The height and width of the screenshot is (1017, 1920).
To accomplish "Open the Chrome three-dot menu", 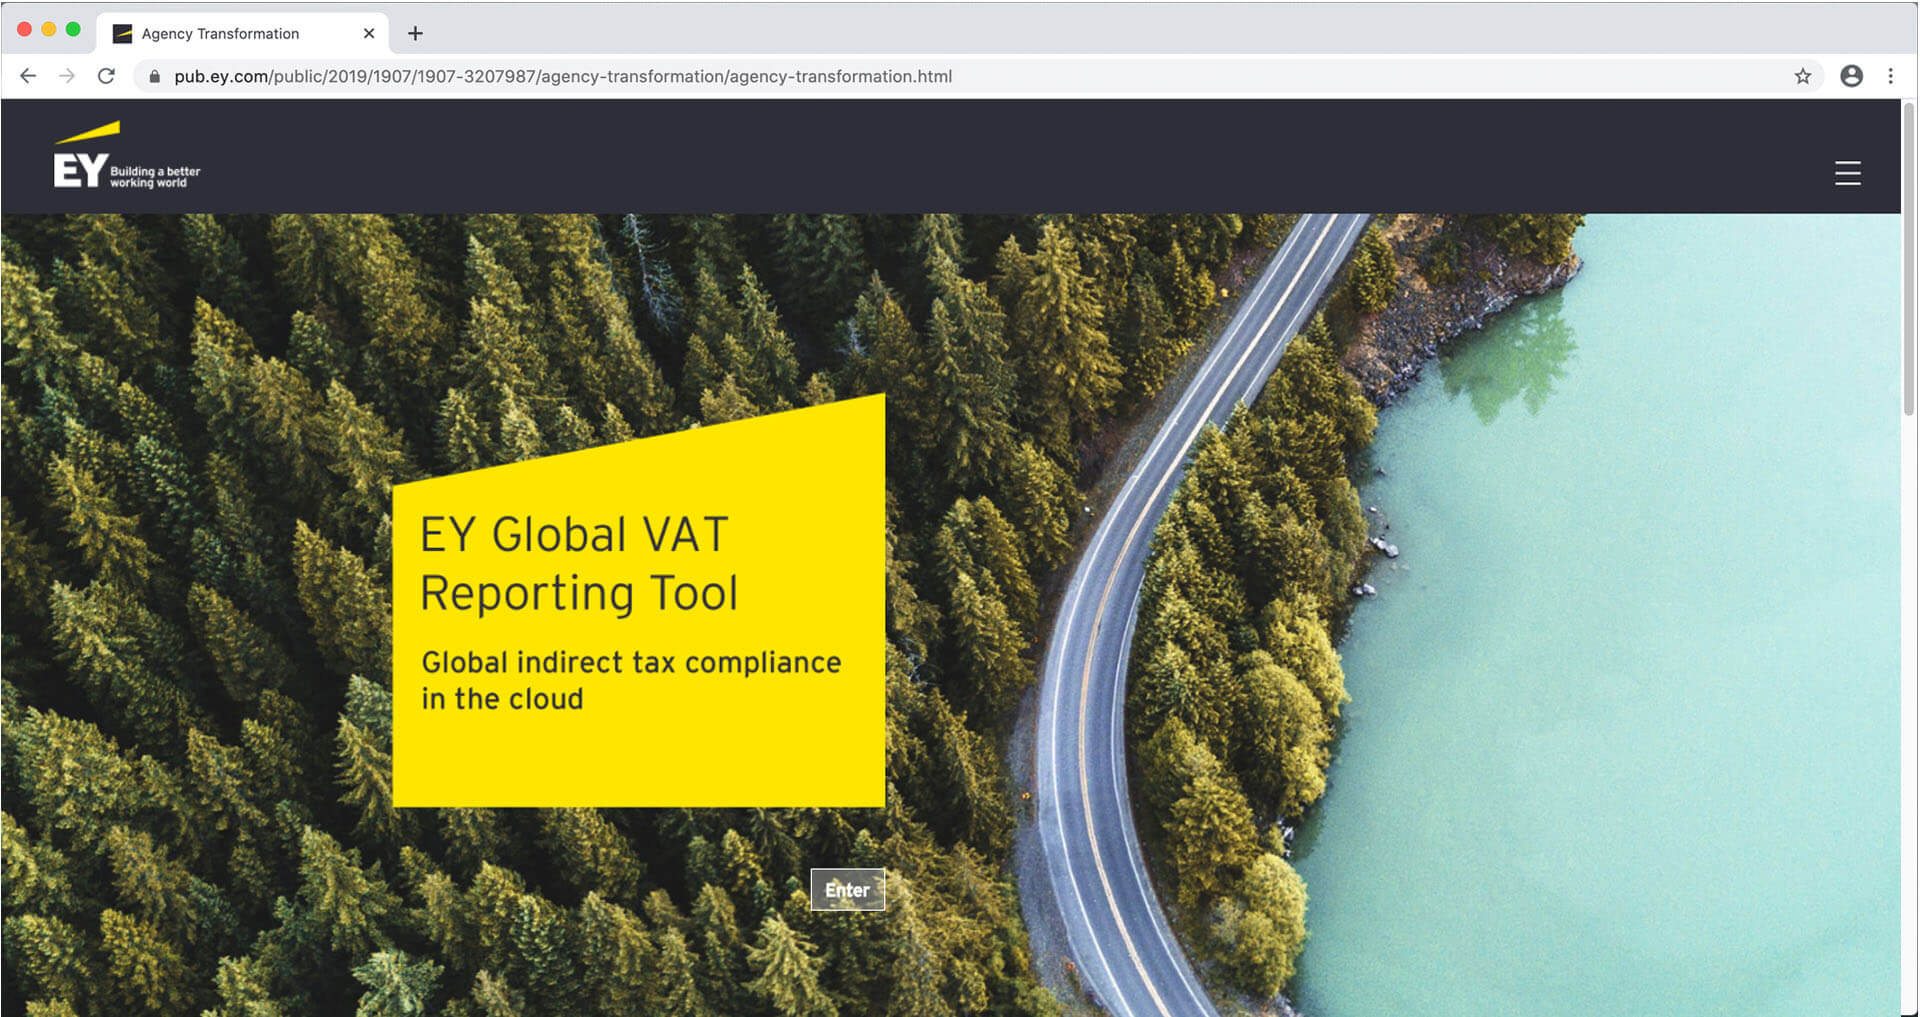I will coord(1890,76).
